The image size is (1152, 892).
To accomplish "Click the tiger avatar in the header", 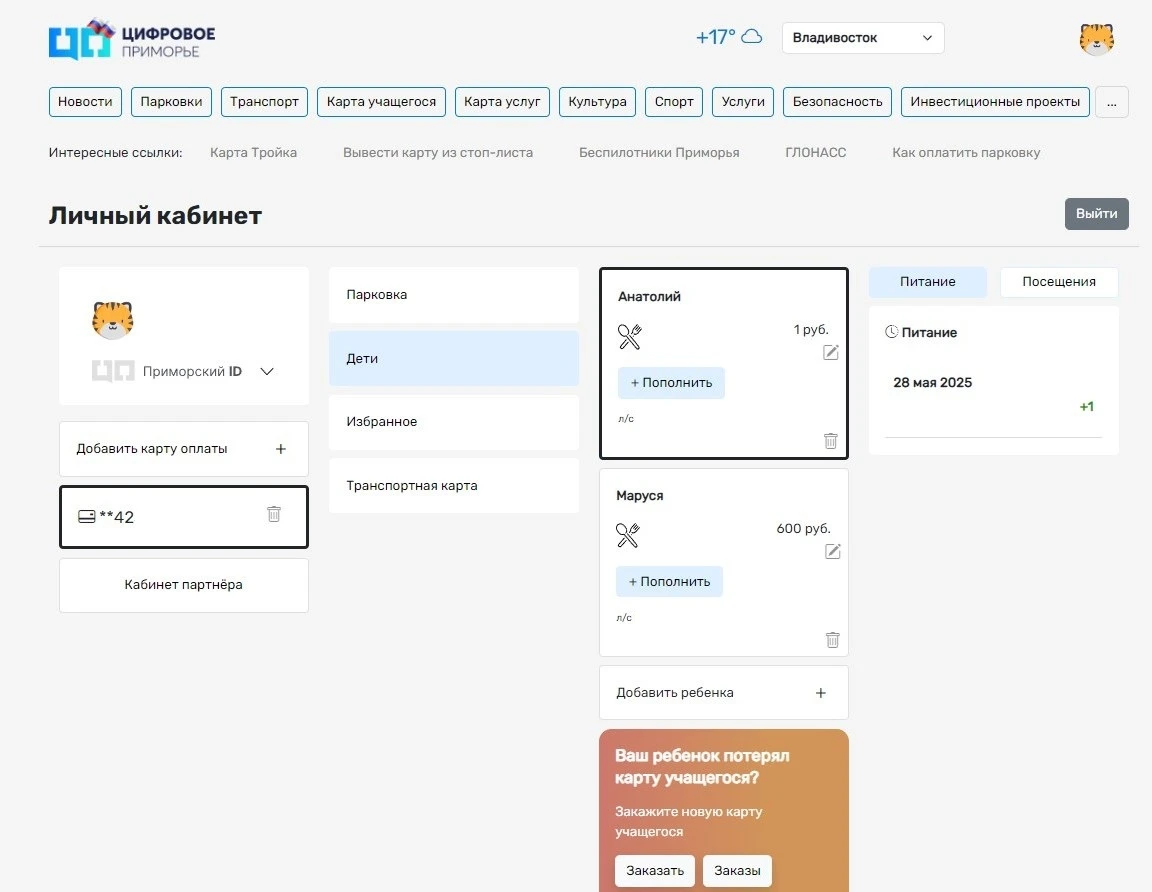I will [1096, 39].
